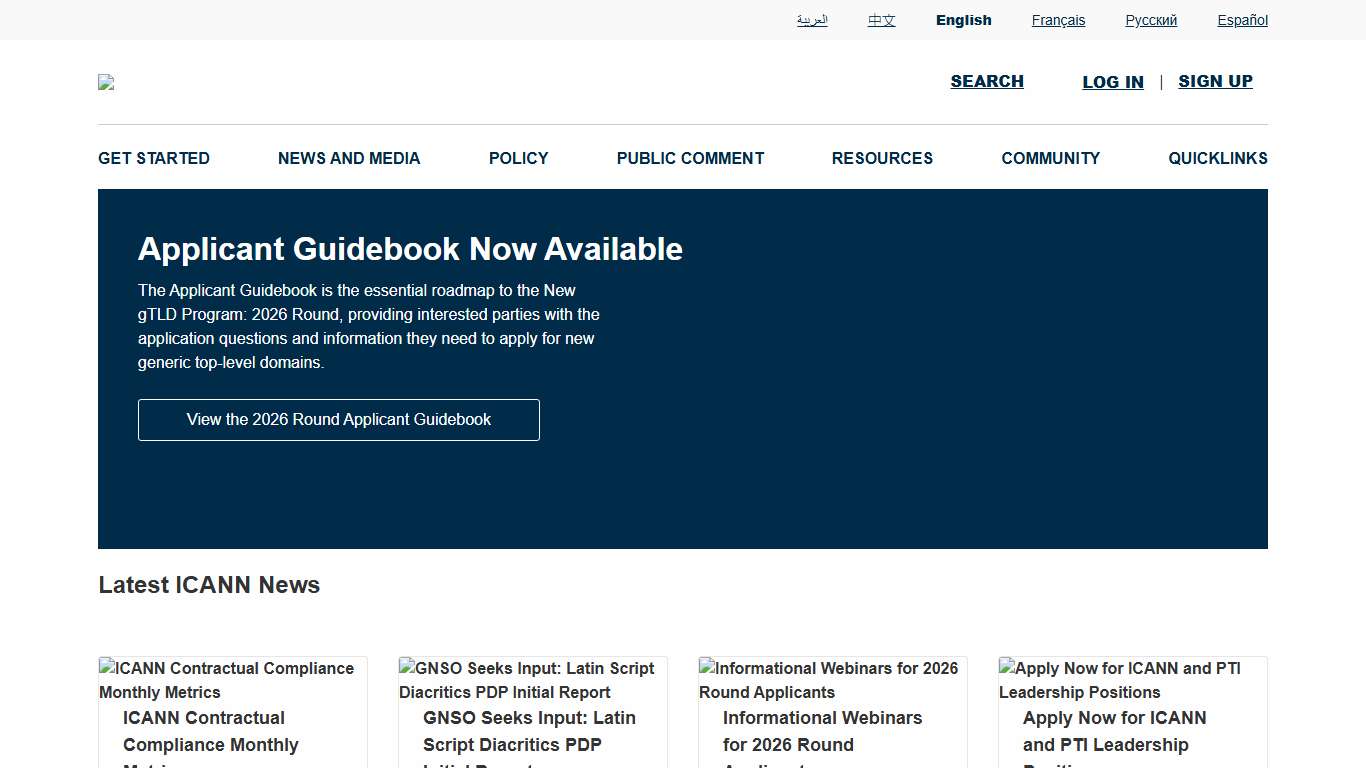Switch the site language to العربية
This screenshot has height=768, width=1366.
coord(812,20)
